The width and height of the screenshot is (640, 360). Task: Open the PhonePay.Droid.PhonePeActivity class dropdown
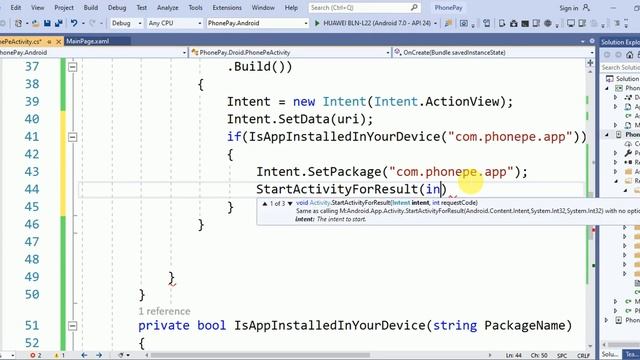coord(290,52)
